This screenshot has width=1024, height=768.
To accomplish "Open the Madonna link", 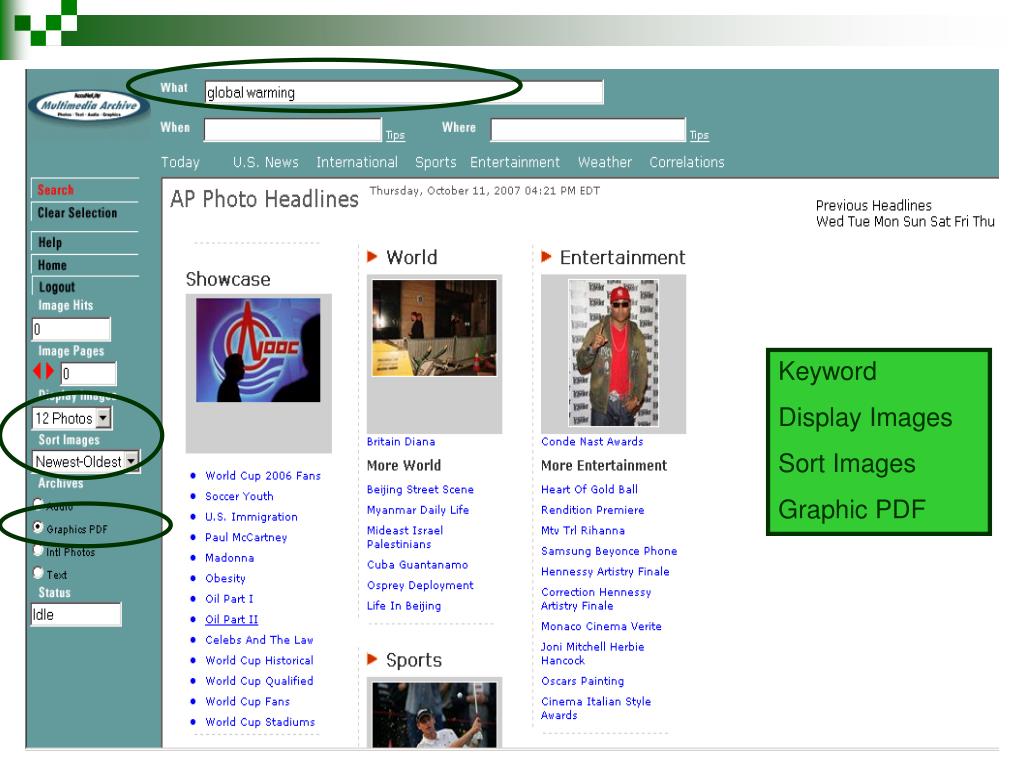I will (229, 558).
